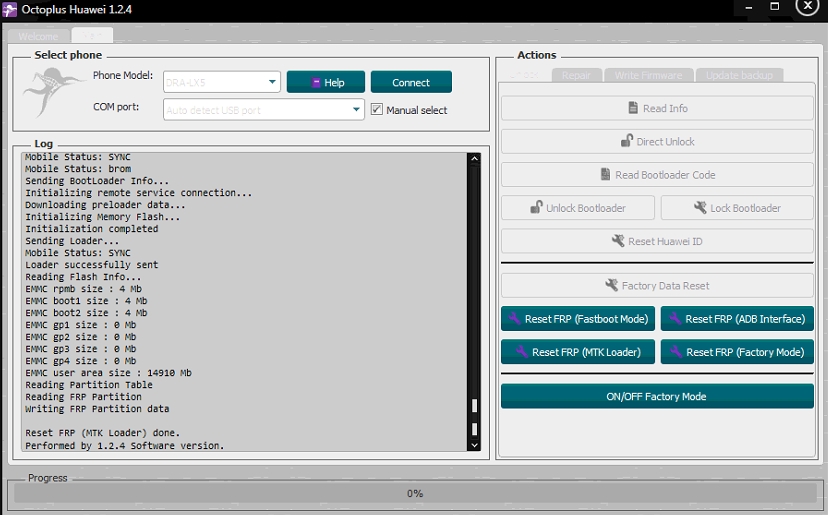Click log line 'Reading Flash Info...'

[83, 277]
